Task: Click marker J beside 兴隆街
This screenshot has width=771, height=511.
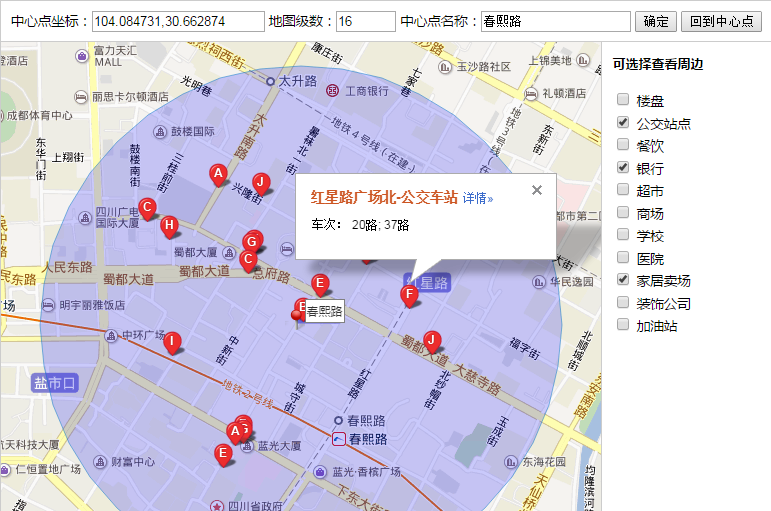Action: (261, 182)
